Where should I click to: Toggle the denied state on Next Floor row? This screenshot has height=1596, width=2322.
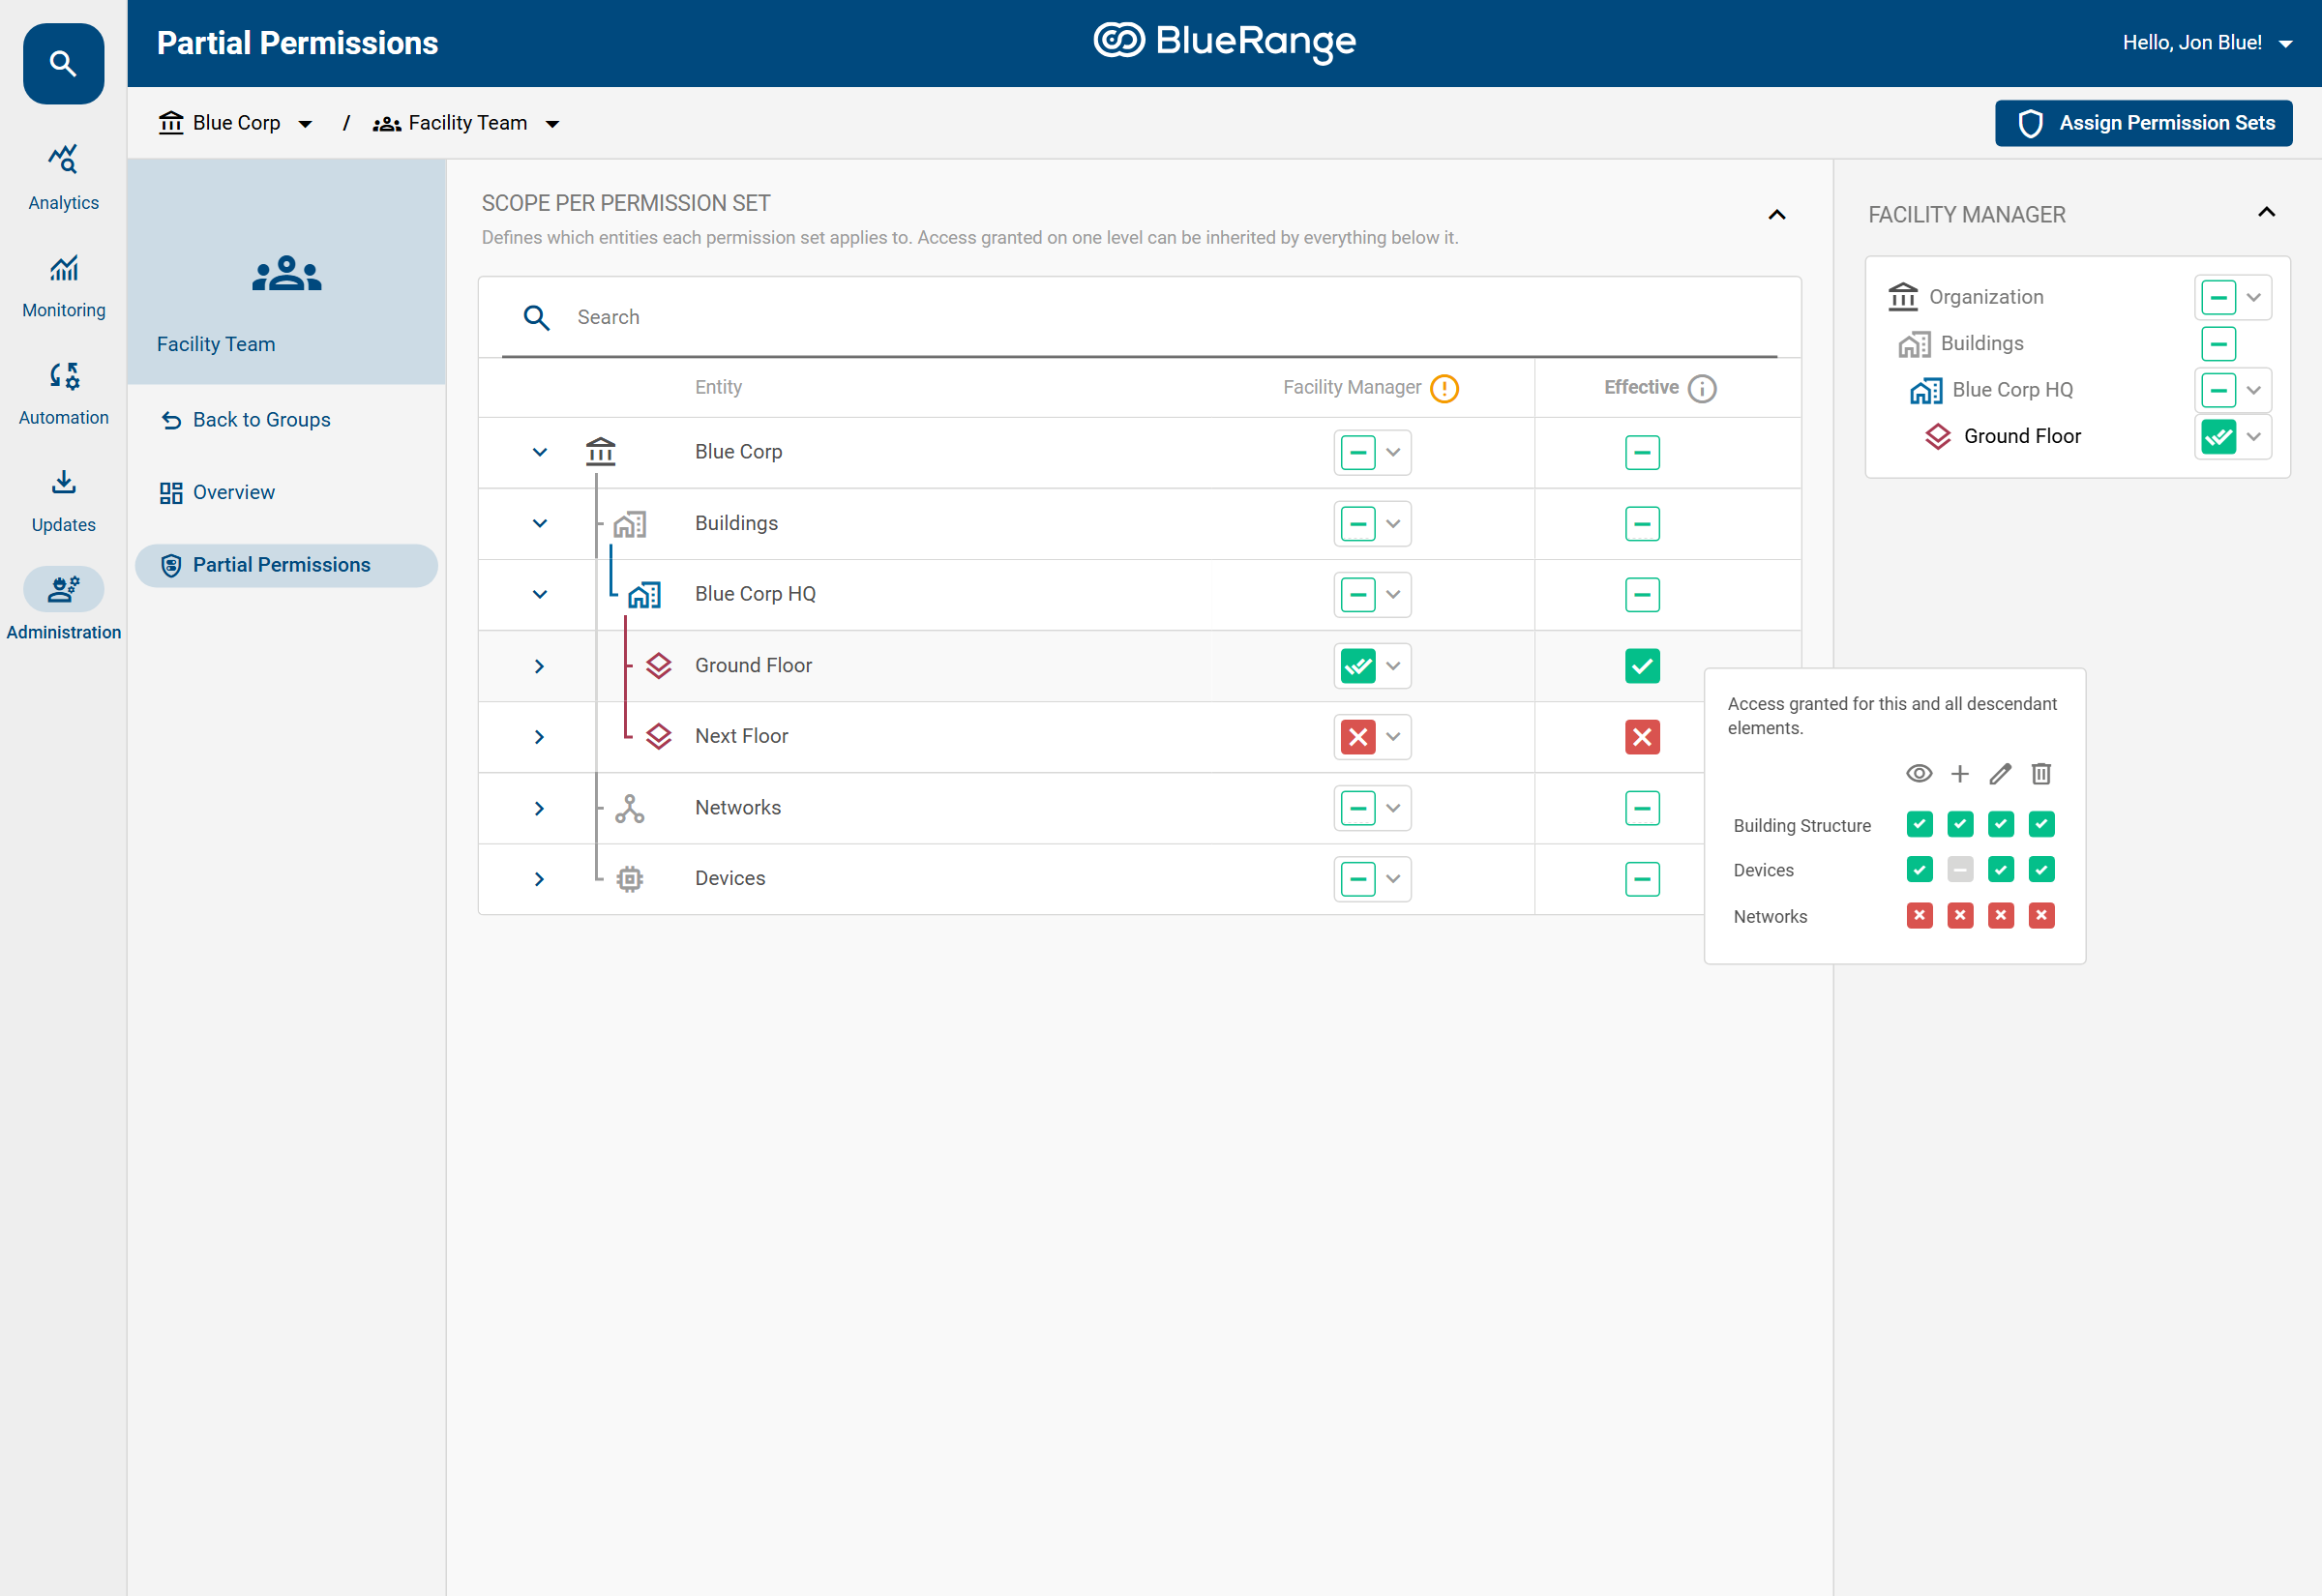(x=1357, y=737)
